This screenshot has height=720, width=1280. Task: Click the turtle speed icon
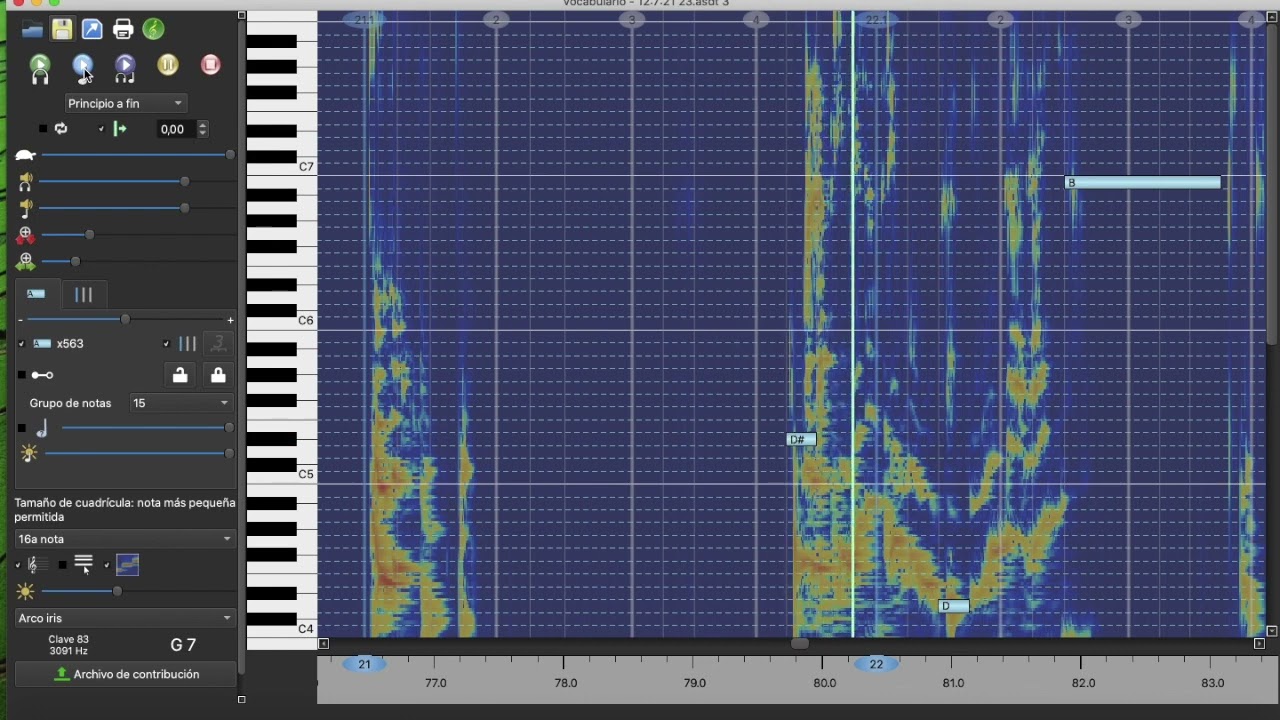(x=25, y=155)
